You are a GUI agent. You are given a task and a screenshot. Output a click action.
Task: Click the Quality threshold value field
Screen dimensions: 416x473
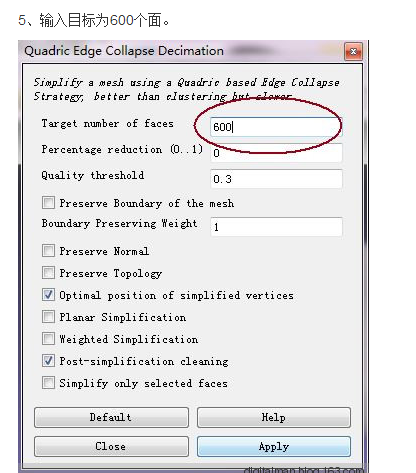[276, 179]
